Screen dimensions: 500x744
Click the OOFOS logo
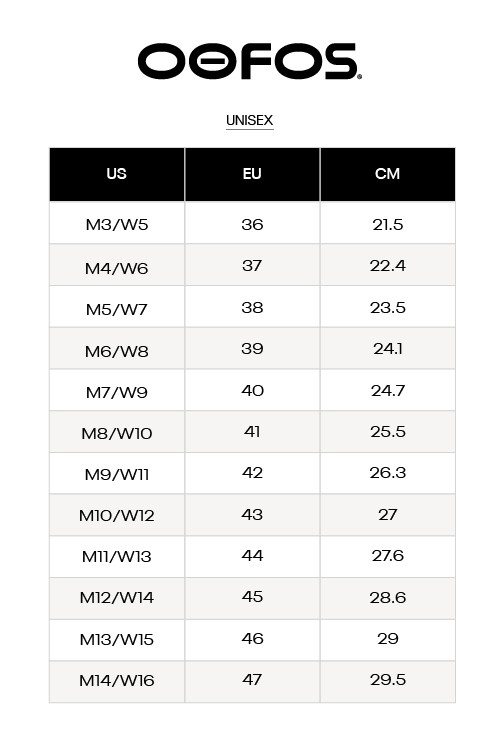pyautogui.click(x=250, y=61)
